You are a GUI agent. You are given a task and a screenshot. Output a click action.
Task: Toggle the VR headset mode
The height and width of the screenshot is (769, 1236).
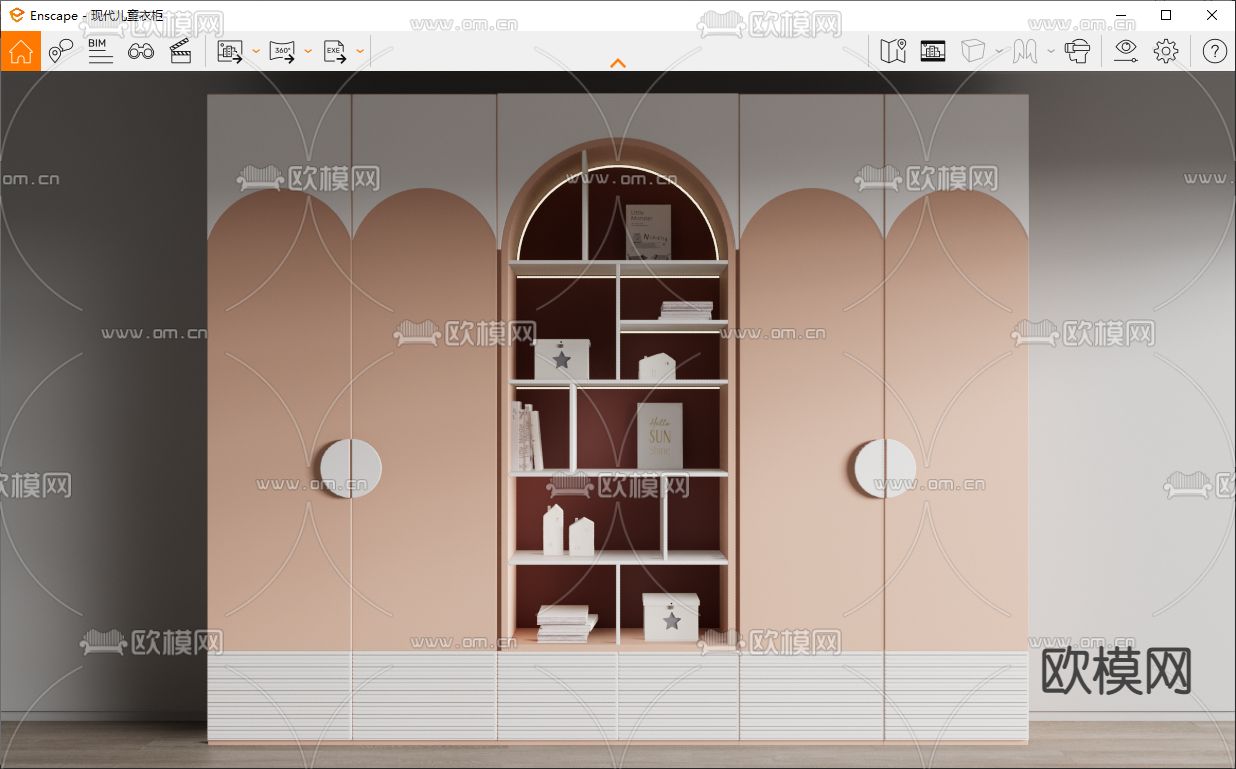(x=1078, y=51)
